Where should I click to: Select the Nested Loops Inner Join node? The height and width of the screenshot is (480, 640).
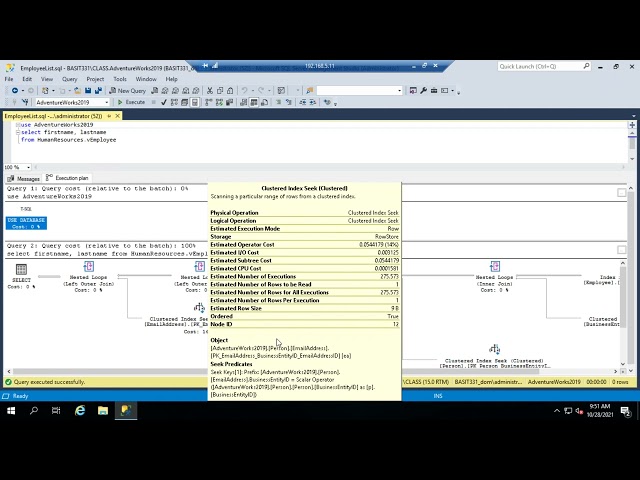pyautogui.click(x=494, y=277)
